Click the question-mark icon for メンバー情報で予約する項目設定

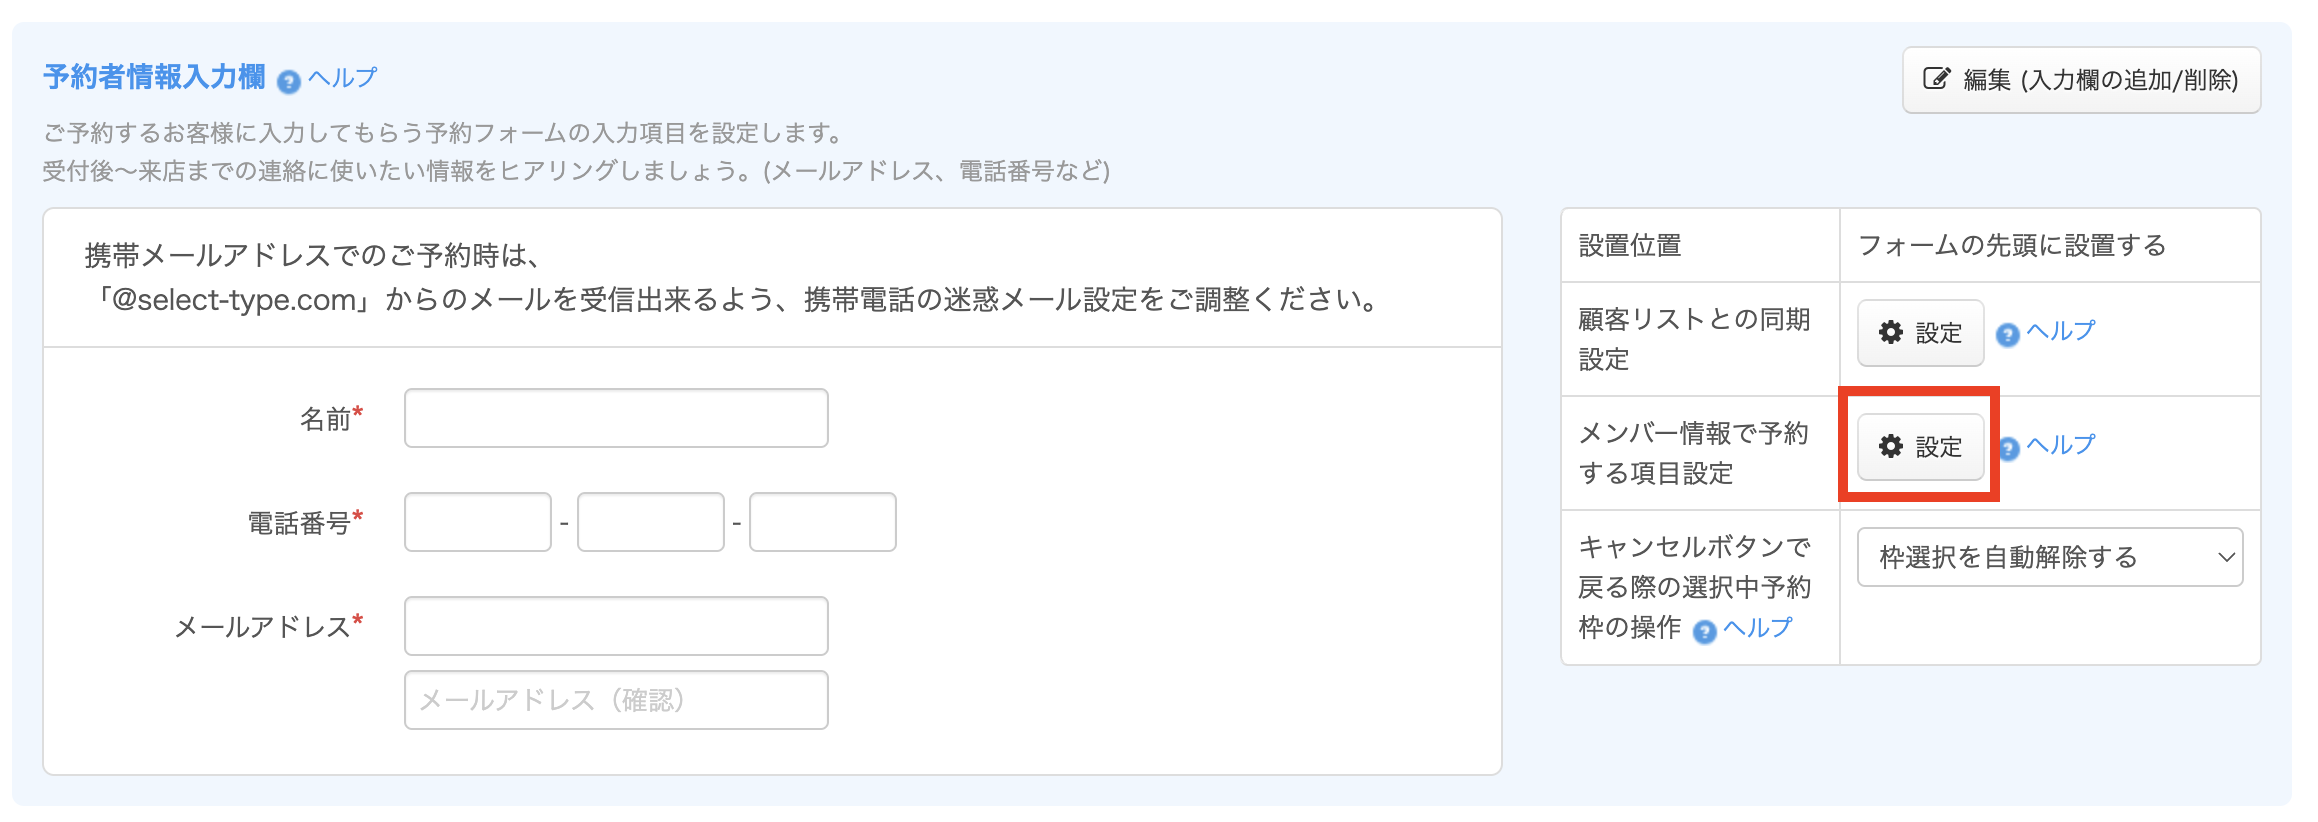(x=2009, y=449)
